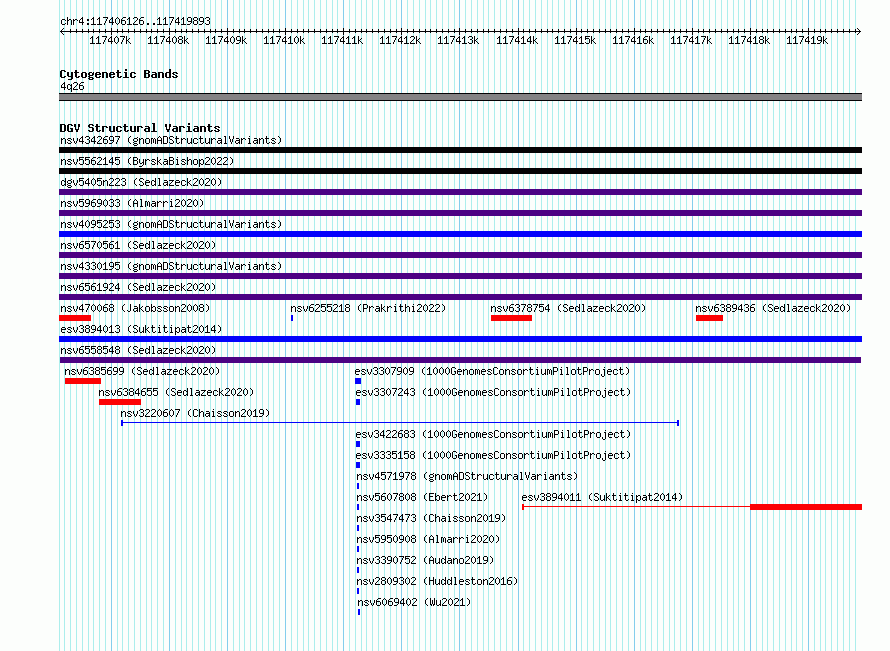
Task: Open the esv3307909 (1000GenomesConsortiumPilotProject) label
Action: pos(492,371)
